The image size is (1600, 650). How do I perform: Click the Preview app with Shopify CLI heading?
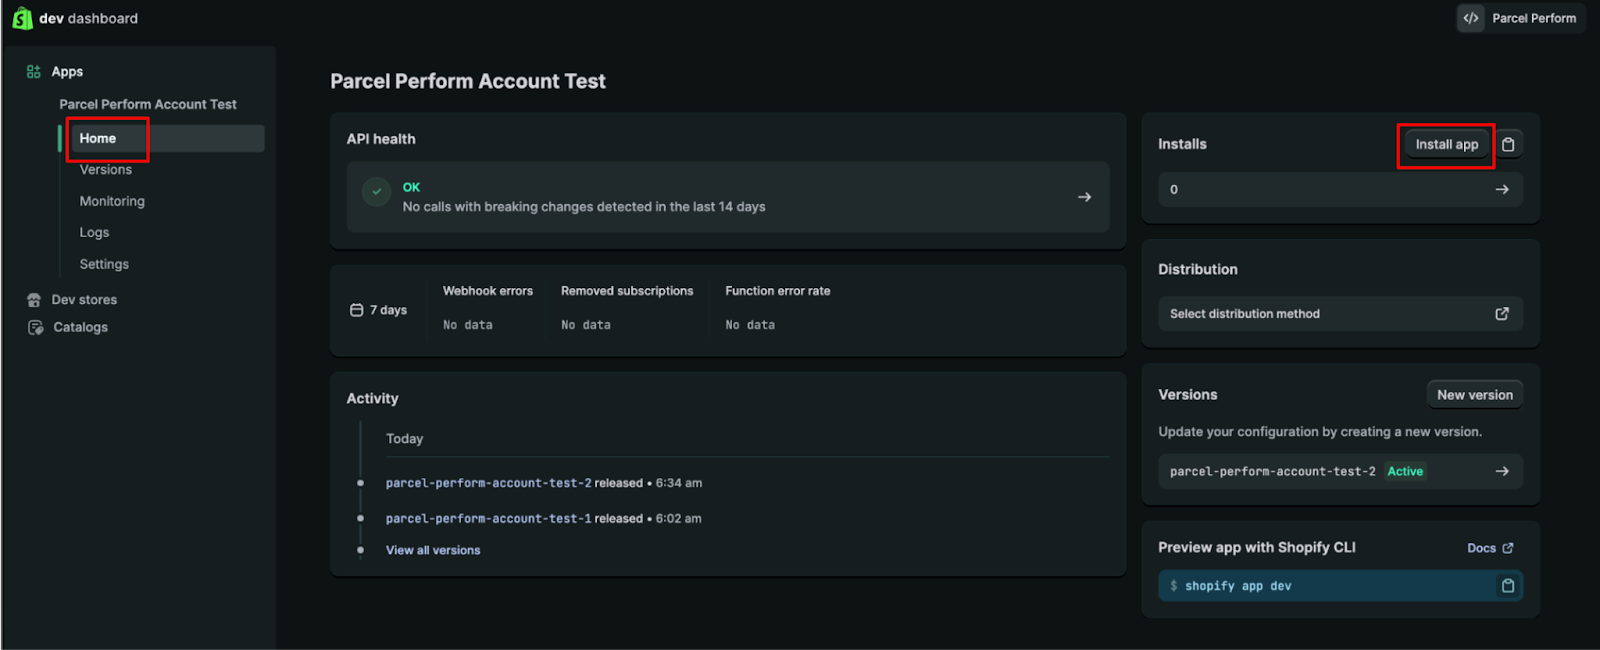coord(1257,548)
